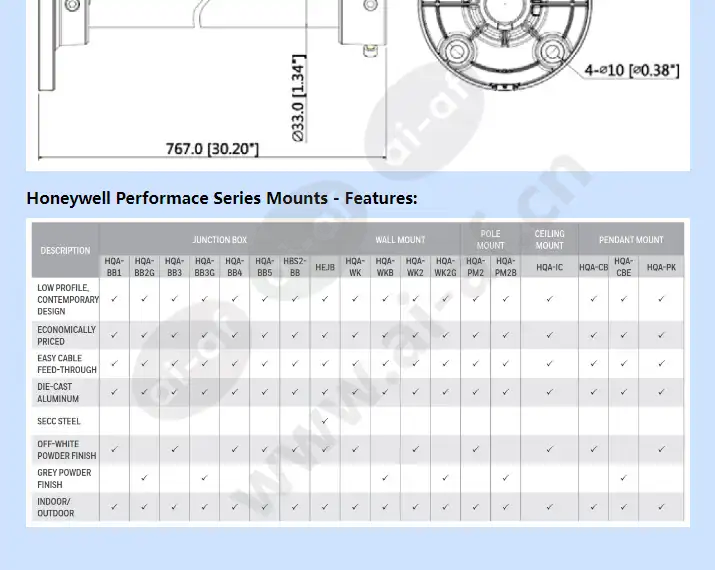Click the SECC Steel checkmark under HEJB
This screenshot has height=570, width=715.
325,421
